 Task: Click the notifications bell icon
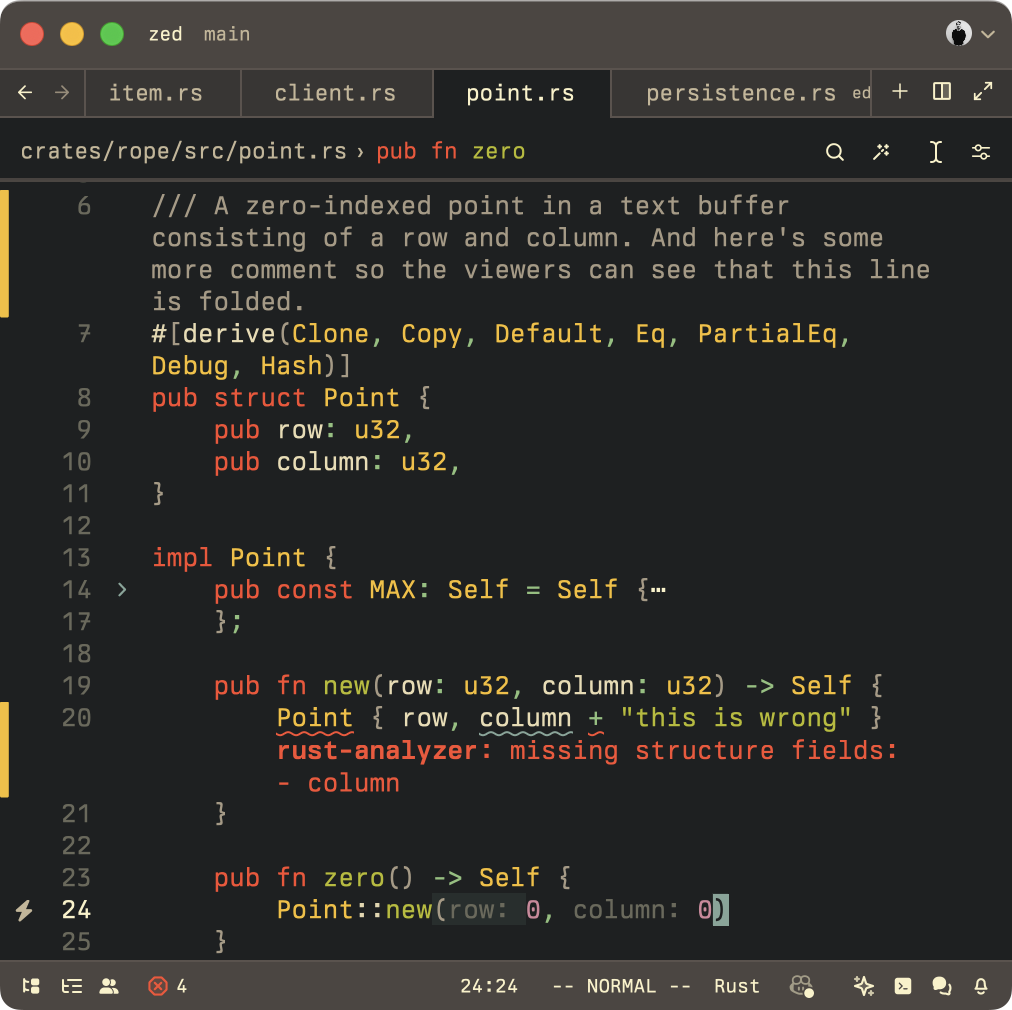981,986
